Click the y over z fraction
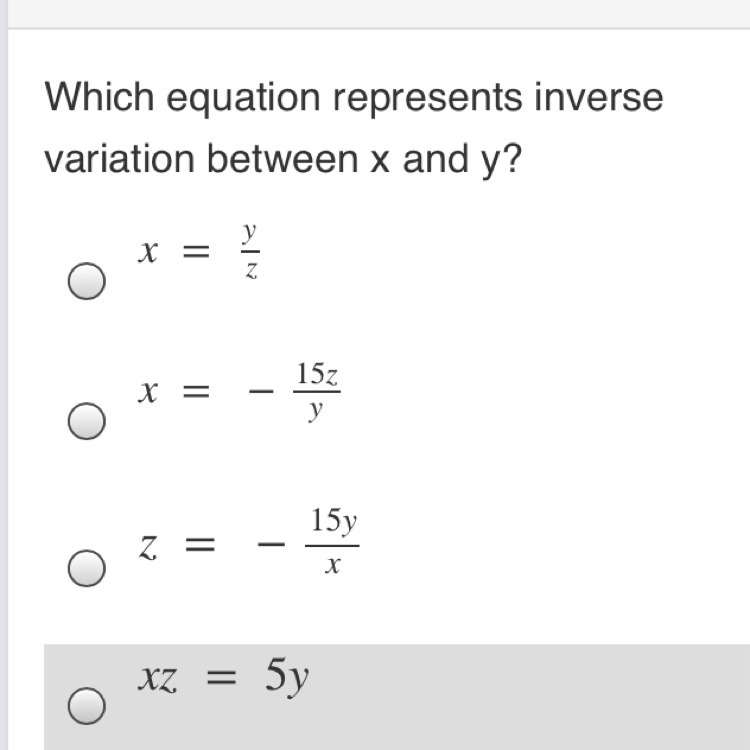This screenshot has width=750, height=750. tap(251, 252)
